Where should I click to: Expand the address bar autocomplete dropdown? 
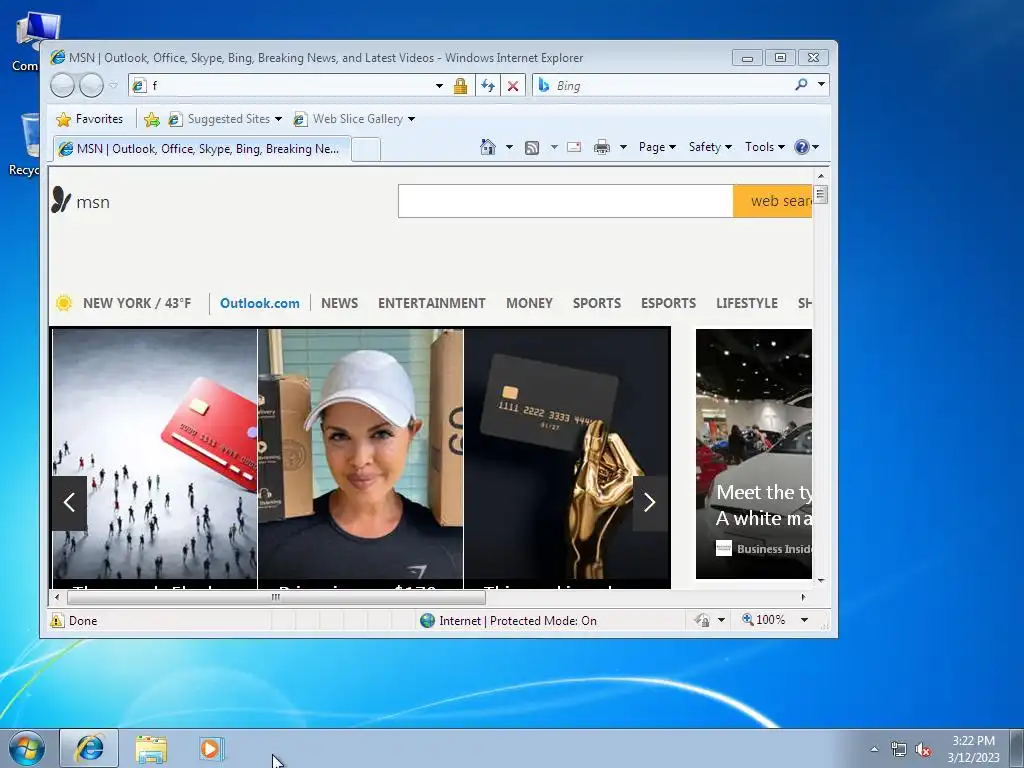440,86
